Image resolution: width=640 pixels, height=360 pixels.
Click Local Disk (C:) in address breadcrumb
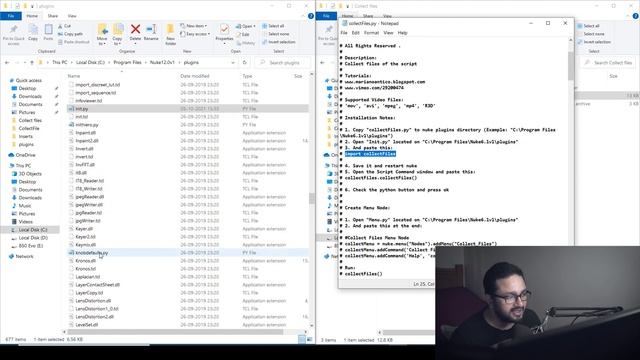click(90, 62)
